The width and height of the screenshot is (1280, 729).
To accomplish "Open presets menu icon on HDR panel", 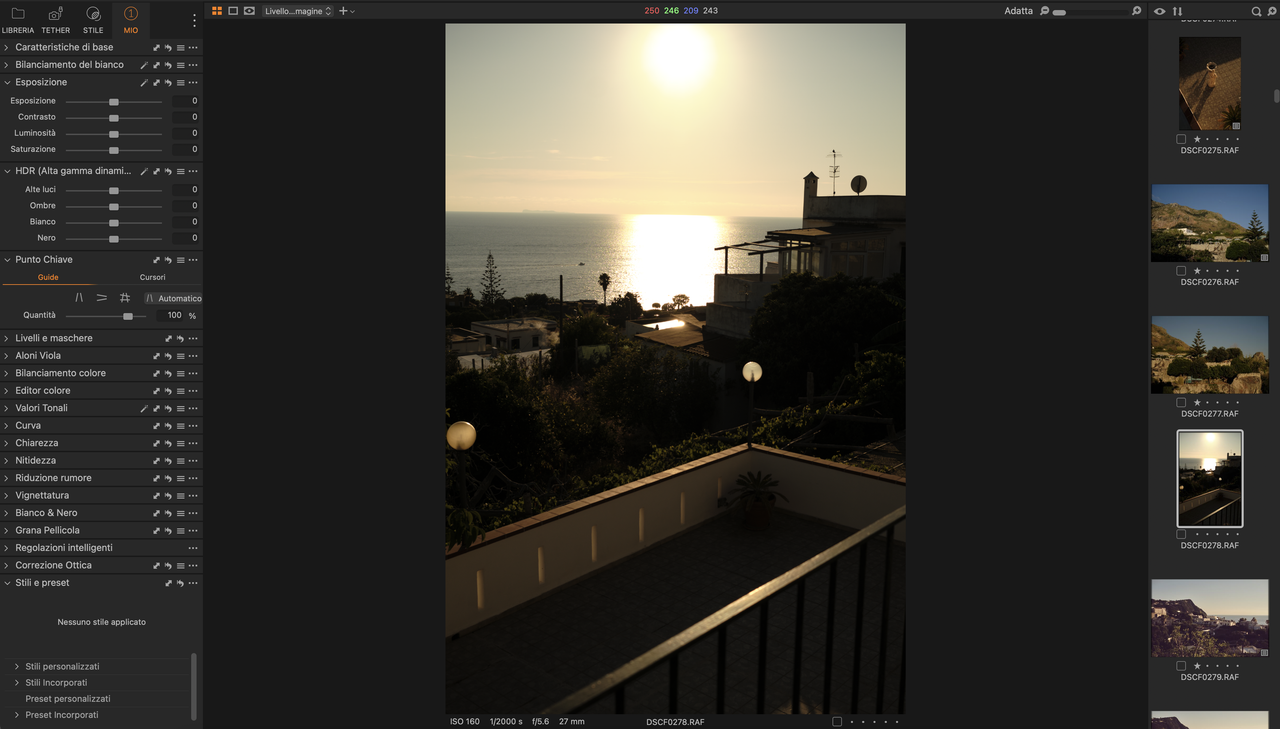I will tap(180, 171).
